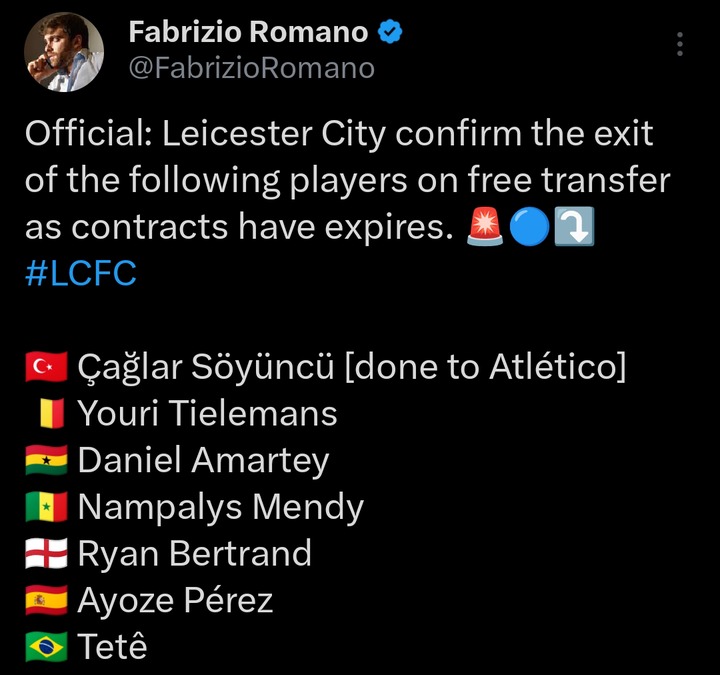Click the blue verified badge
The image size is (720, 675).
[x=390, y=32]
